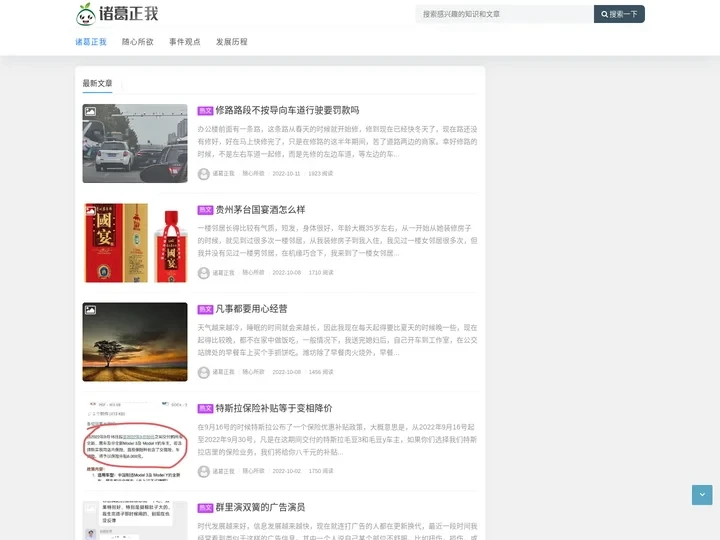720x540 pixels.
Task: Open the red-circled document thumbnail
Action: point(135,441)
